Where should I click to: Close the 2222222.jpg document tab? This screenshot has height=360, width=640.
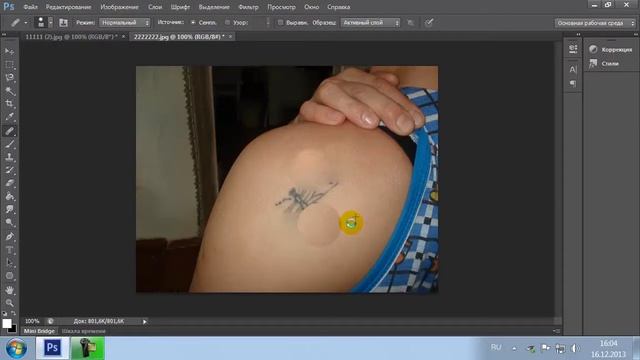230,37
